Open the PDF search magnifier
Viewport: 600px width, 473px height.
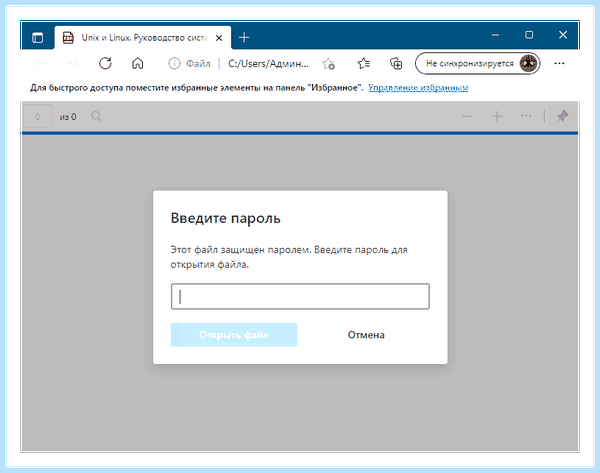(x=96, y=116)
